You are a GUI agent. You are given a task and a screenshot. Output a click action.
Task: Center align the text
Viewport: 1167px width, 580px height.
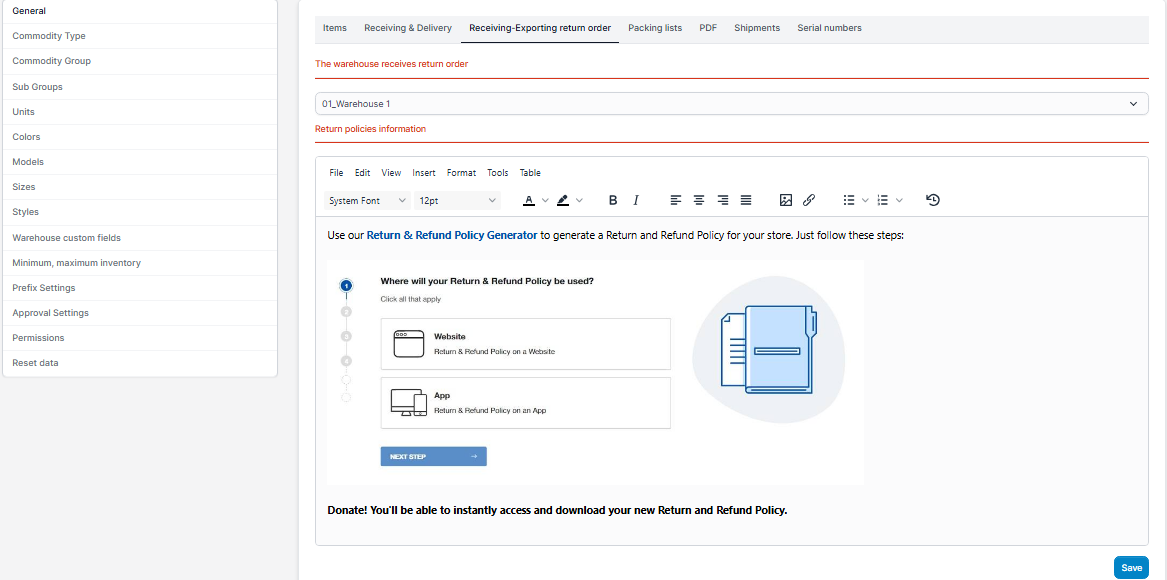coord(699,200)
